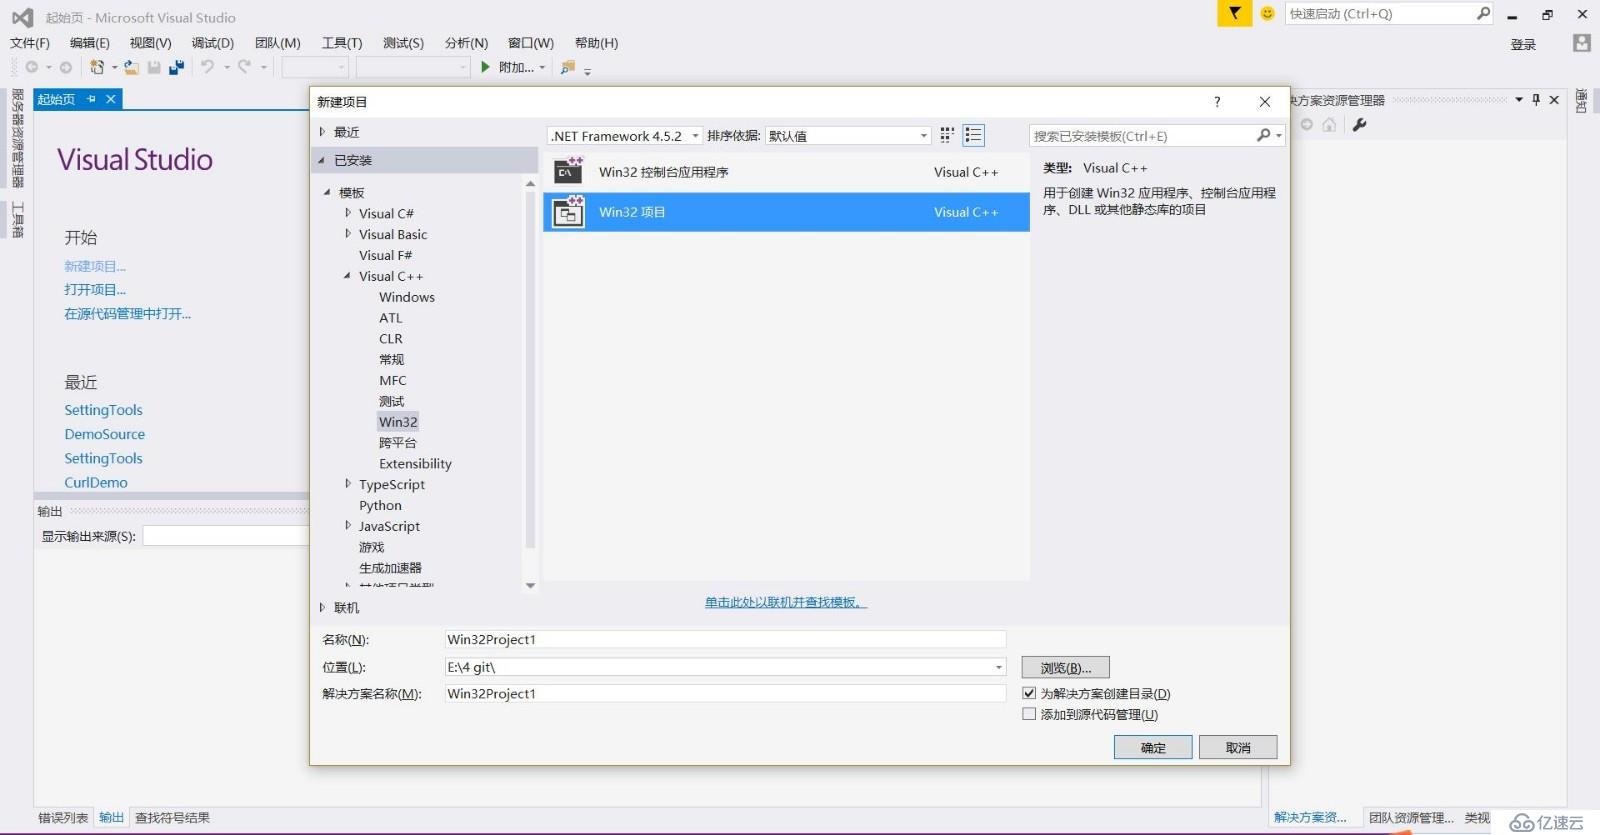Click the help question mark in dialog

tap(1217, 102)
